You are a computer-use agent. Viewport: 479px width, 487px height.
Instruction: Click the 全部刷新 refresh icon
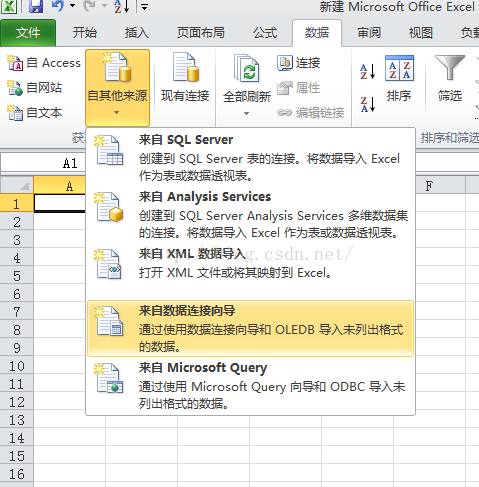(x=247, y=69)
